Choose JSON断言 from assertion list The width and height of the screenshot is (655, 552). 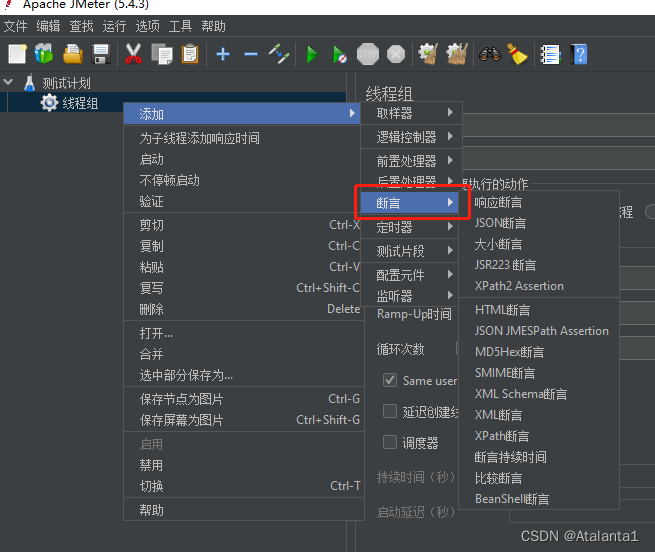coord(539,223)
